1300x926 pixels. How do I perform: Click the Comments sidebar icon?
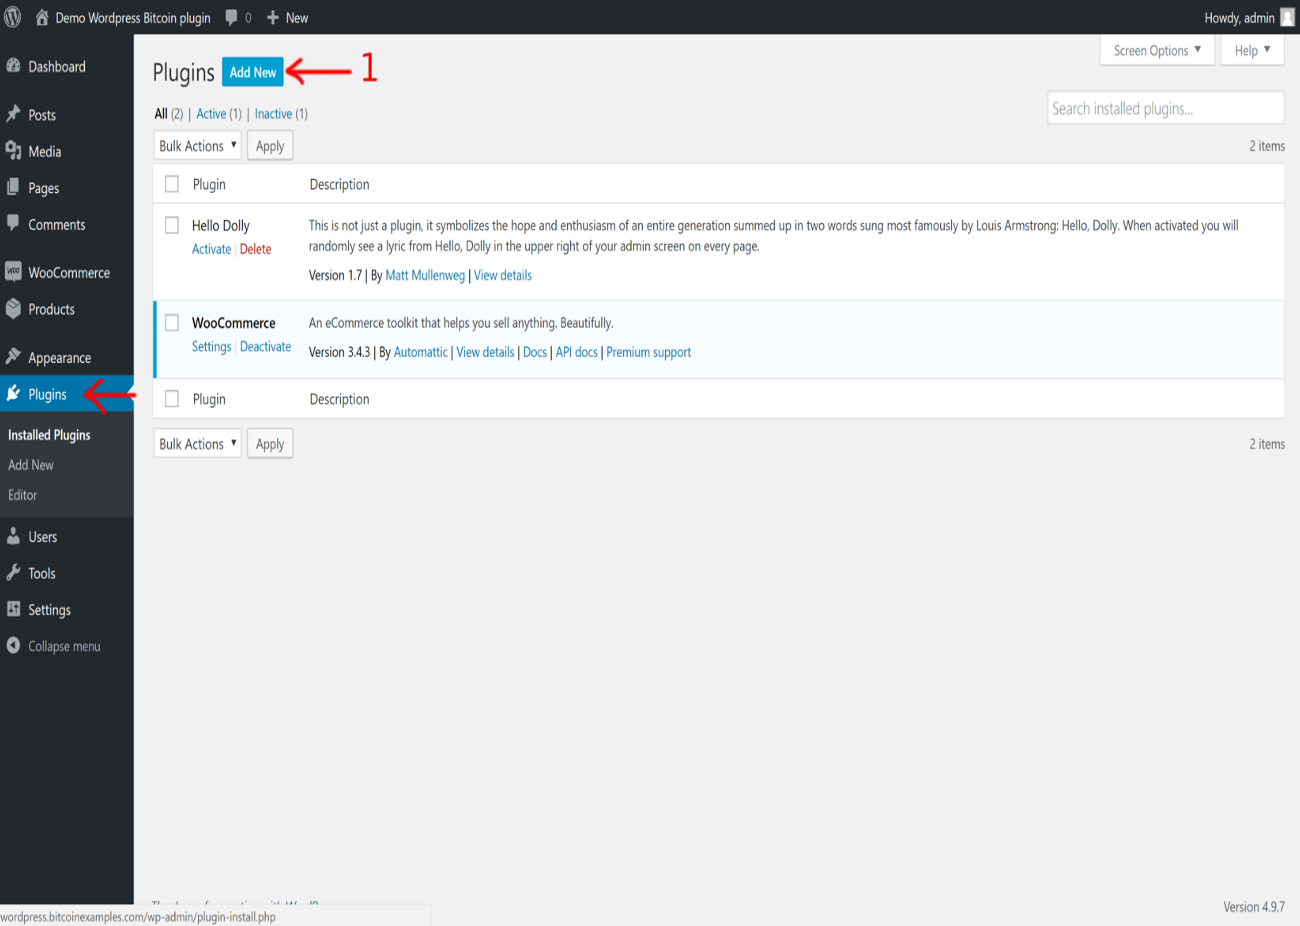point(13,224)
